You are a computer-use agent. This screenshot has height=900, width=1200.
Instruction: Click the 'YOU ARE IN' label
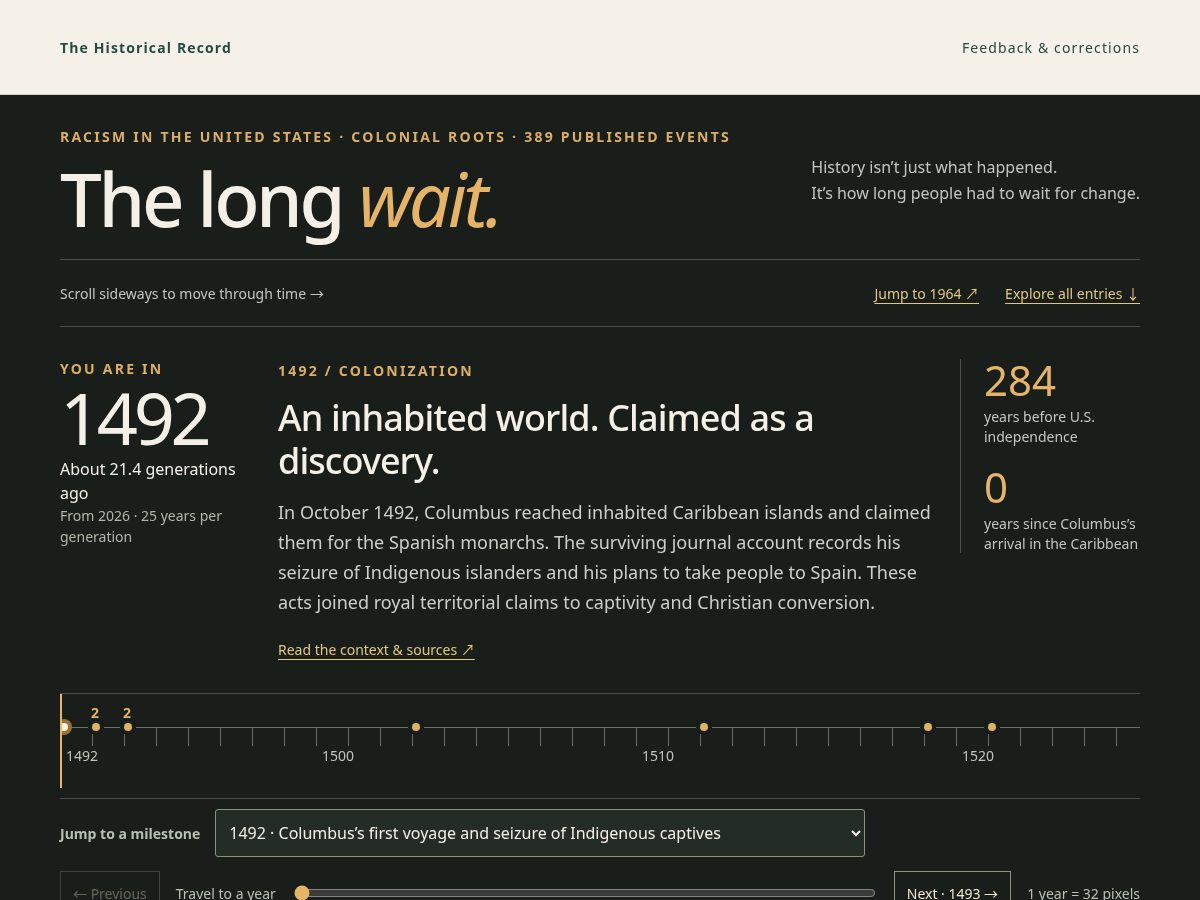(111, 369)
